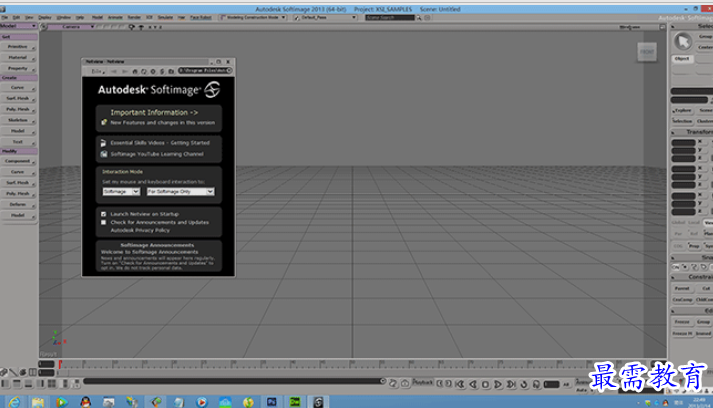The height and width of the screenshot is (408, 713).
Task: Open Dreamweaver from the taskbar
Action: (x=295, y=402)
